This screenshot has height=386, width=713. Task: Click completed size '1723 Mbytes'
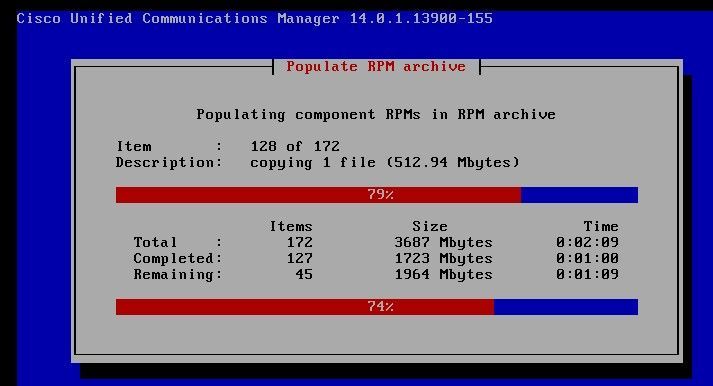tap(443, 259)
